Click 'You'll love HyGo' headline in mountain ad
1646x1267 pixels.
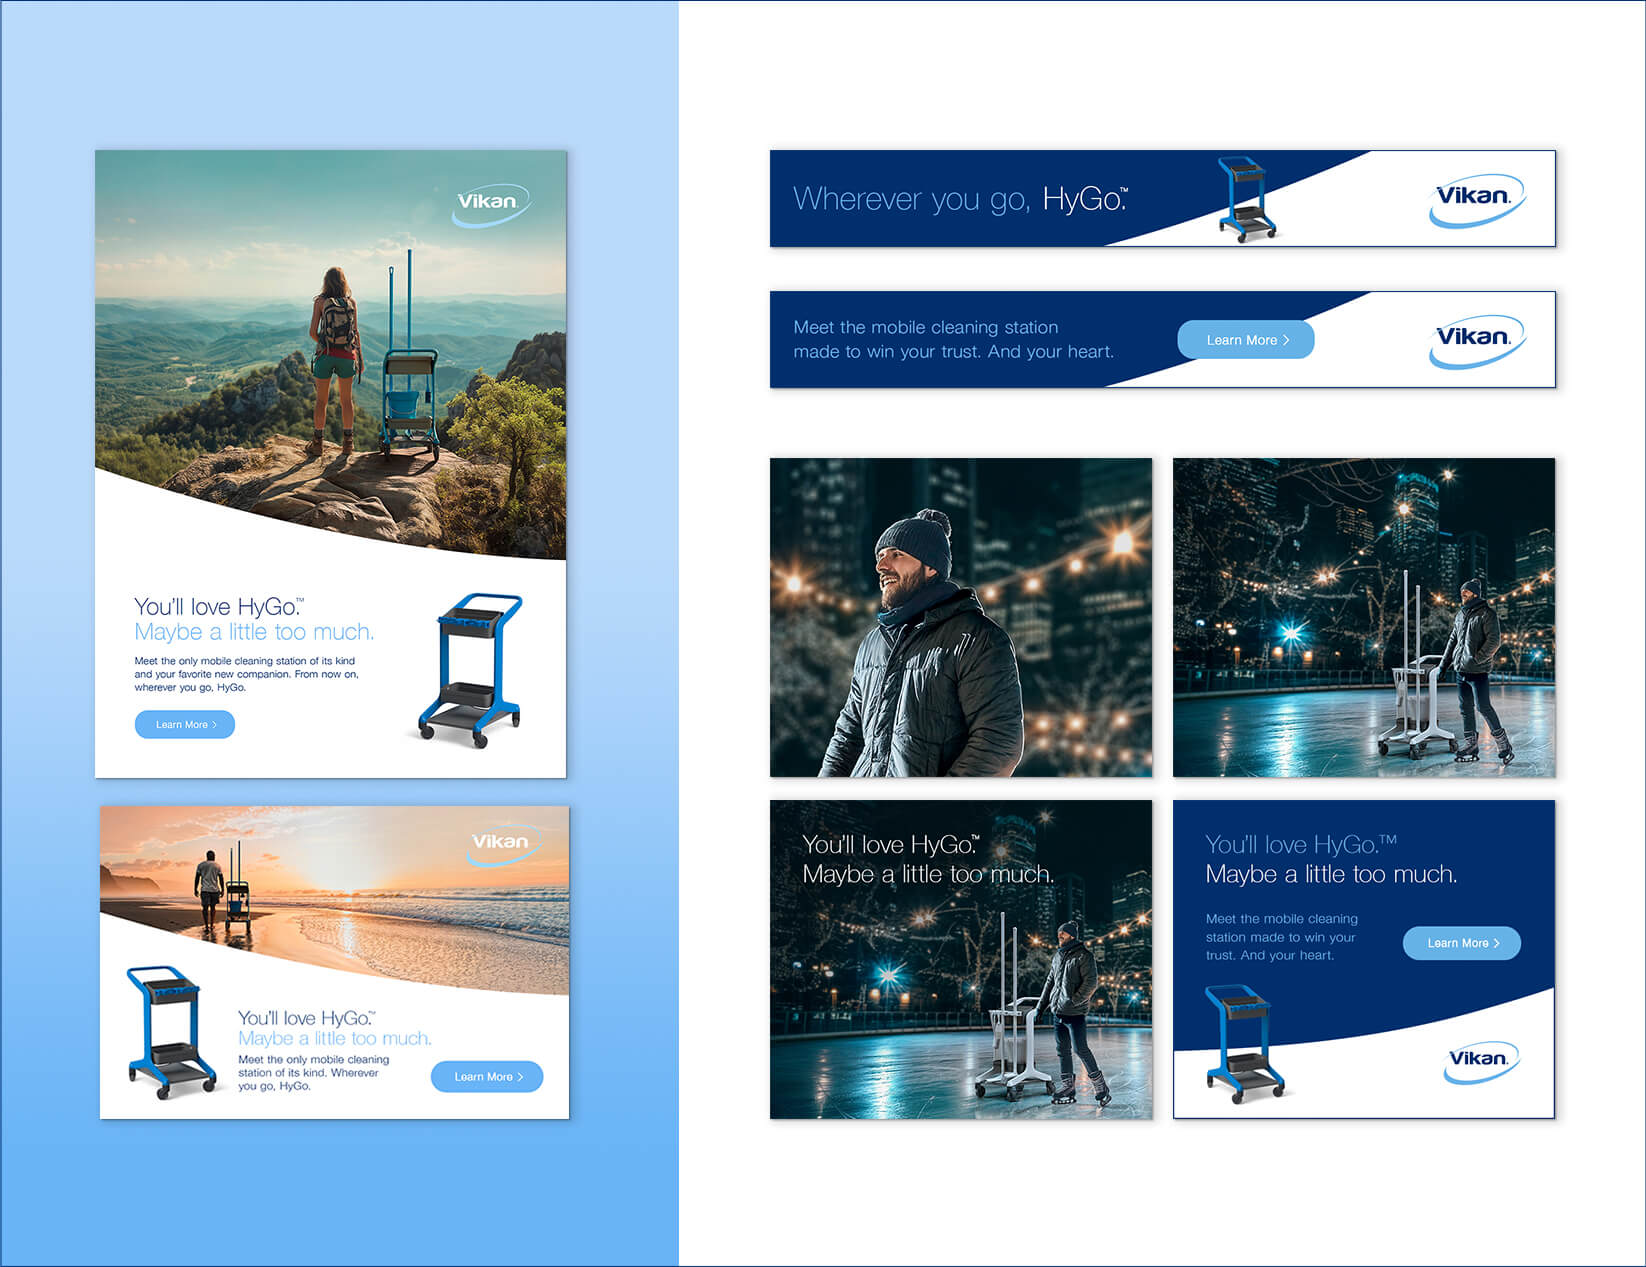click(x=219, y=606)
